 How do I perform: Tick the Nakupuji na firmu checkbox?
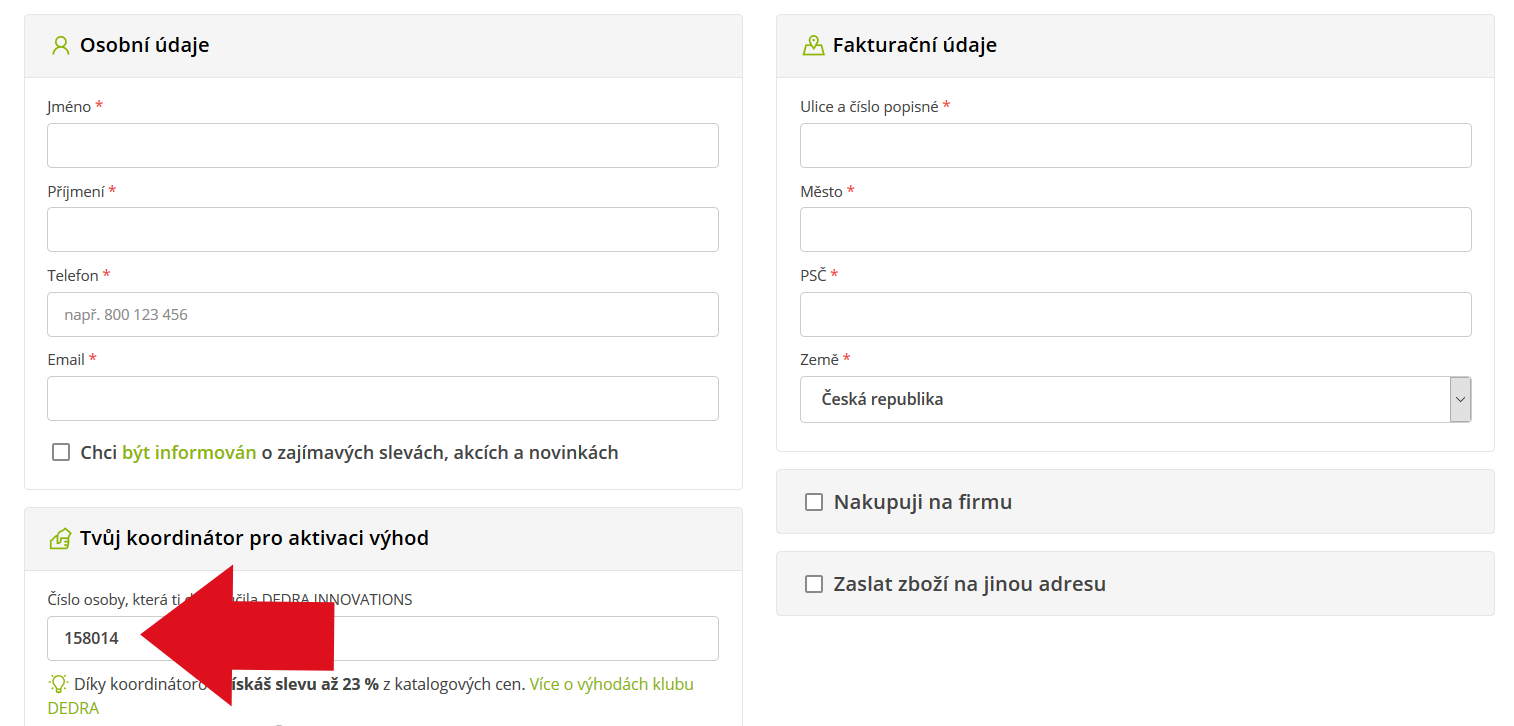click(814, 502)
